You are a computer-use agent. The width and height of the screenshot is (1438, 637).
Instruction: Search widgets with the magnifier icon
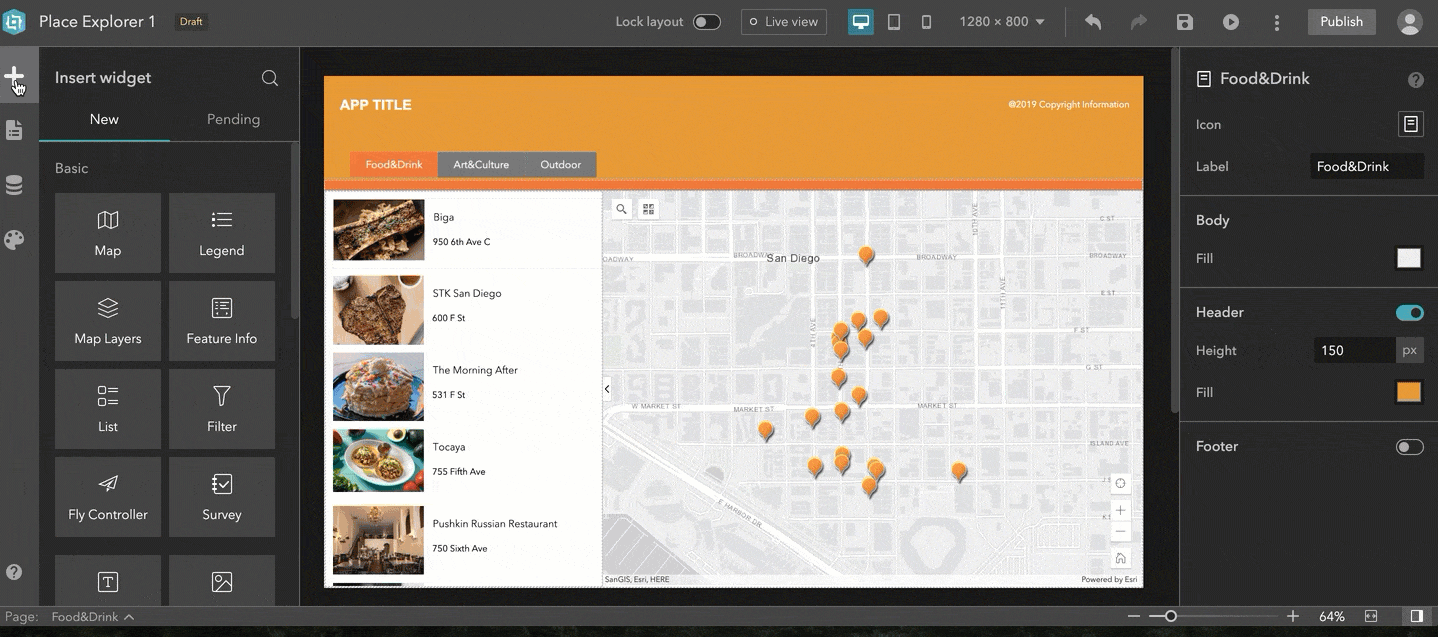[x=270, y=78]
